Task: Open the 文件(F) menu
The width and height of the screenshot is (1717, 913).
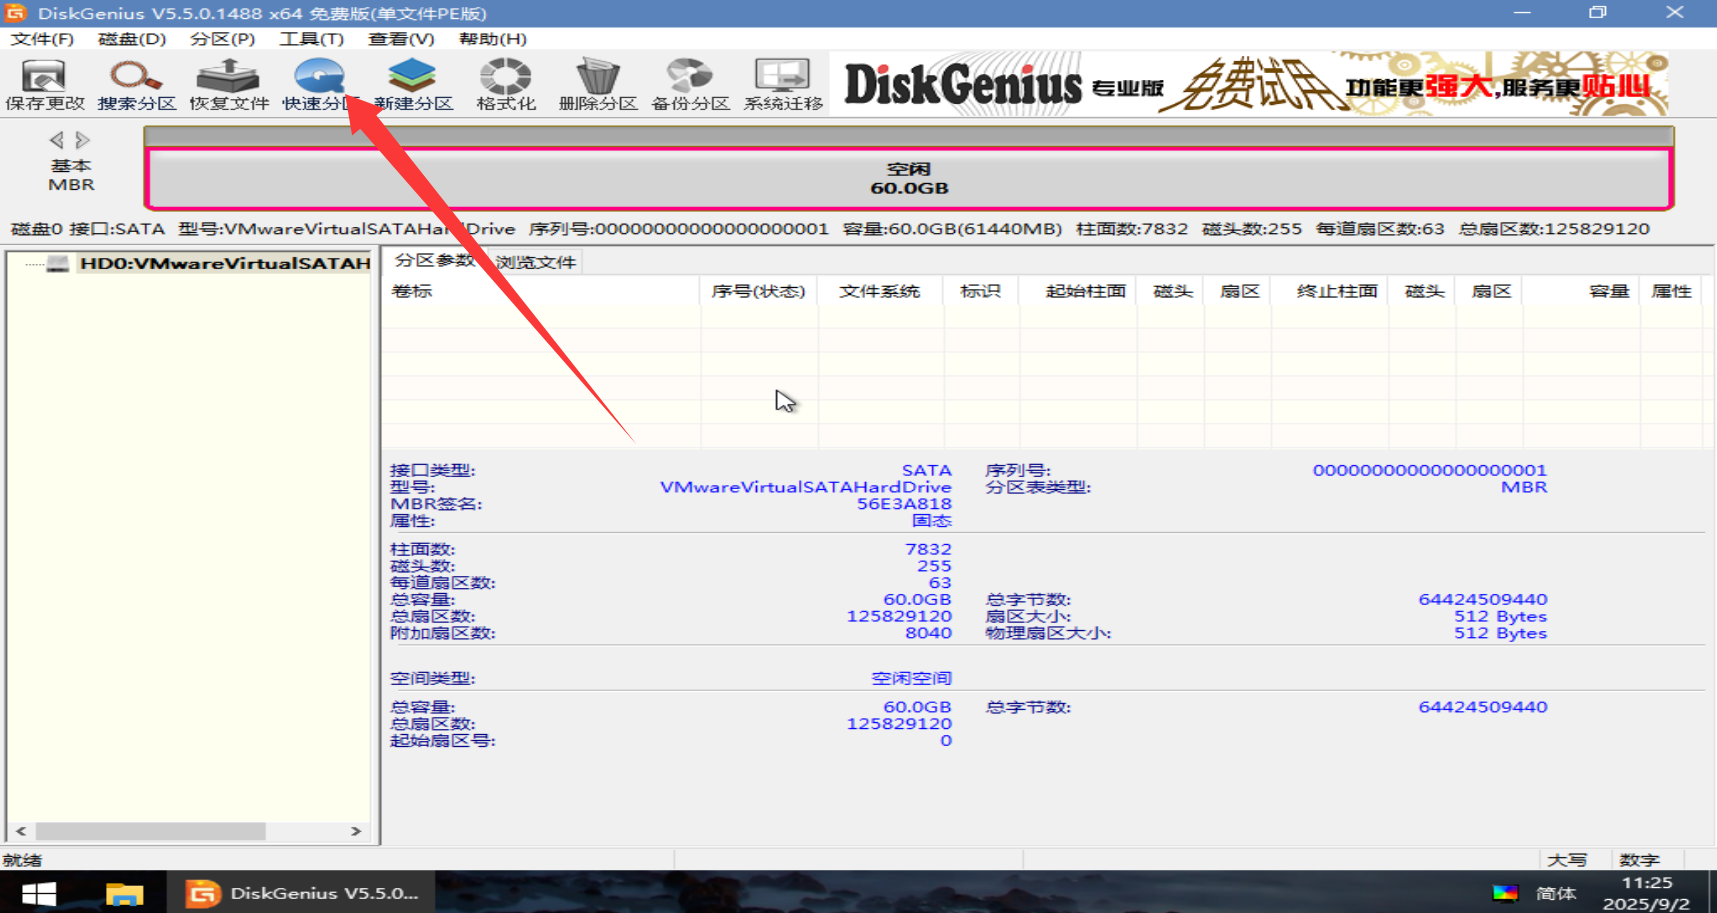Action: point(42,39)
